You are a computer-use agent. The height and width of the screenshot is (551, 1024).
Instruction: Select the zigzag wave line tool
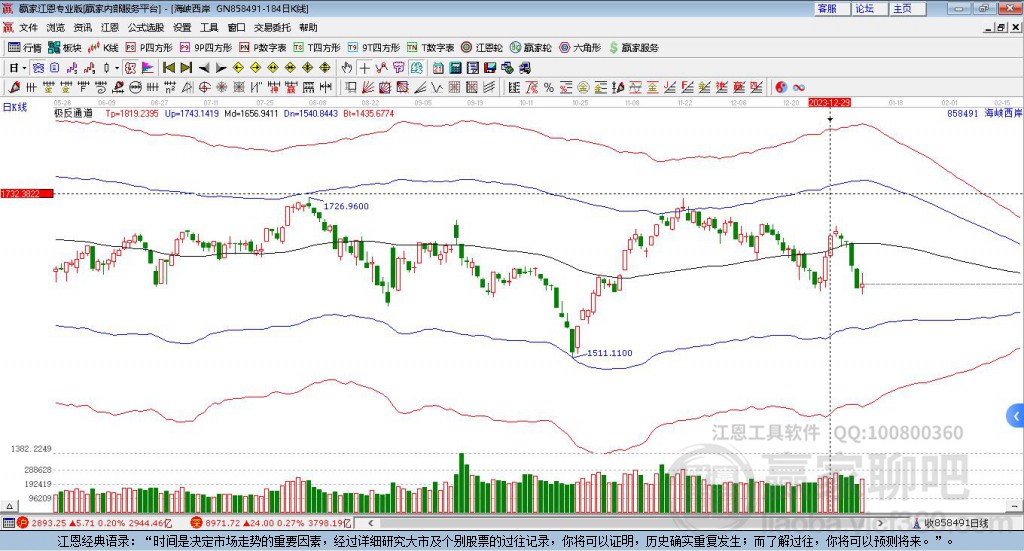click(436, 87)
